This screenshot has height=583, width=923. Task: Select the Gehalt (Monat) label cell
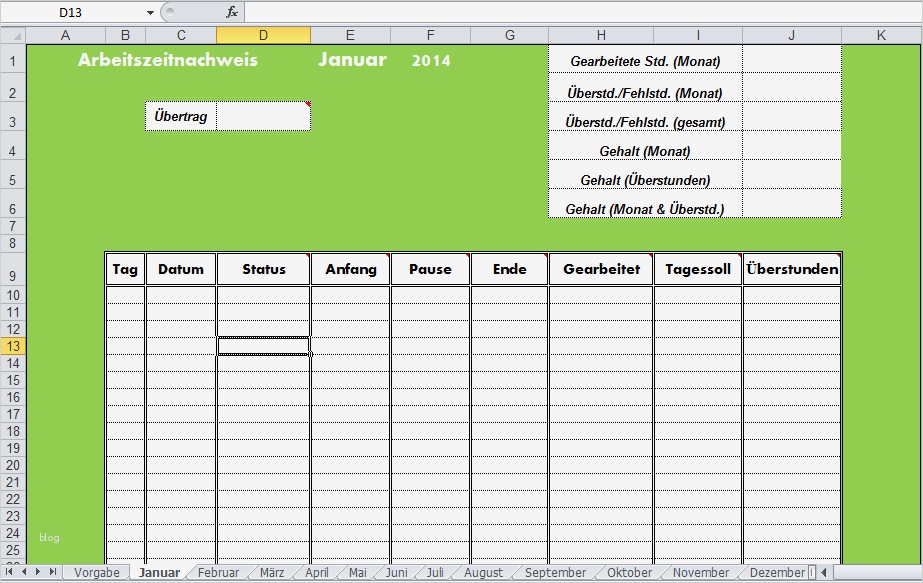[643, 150]
